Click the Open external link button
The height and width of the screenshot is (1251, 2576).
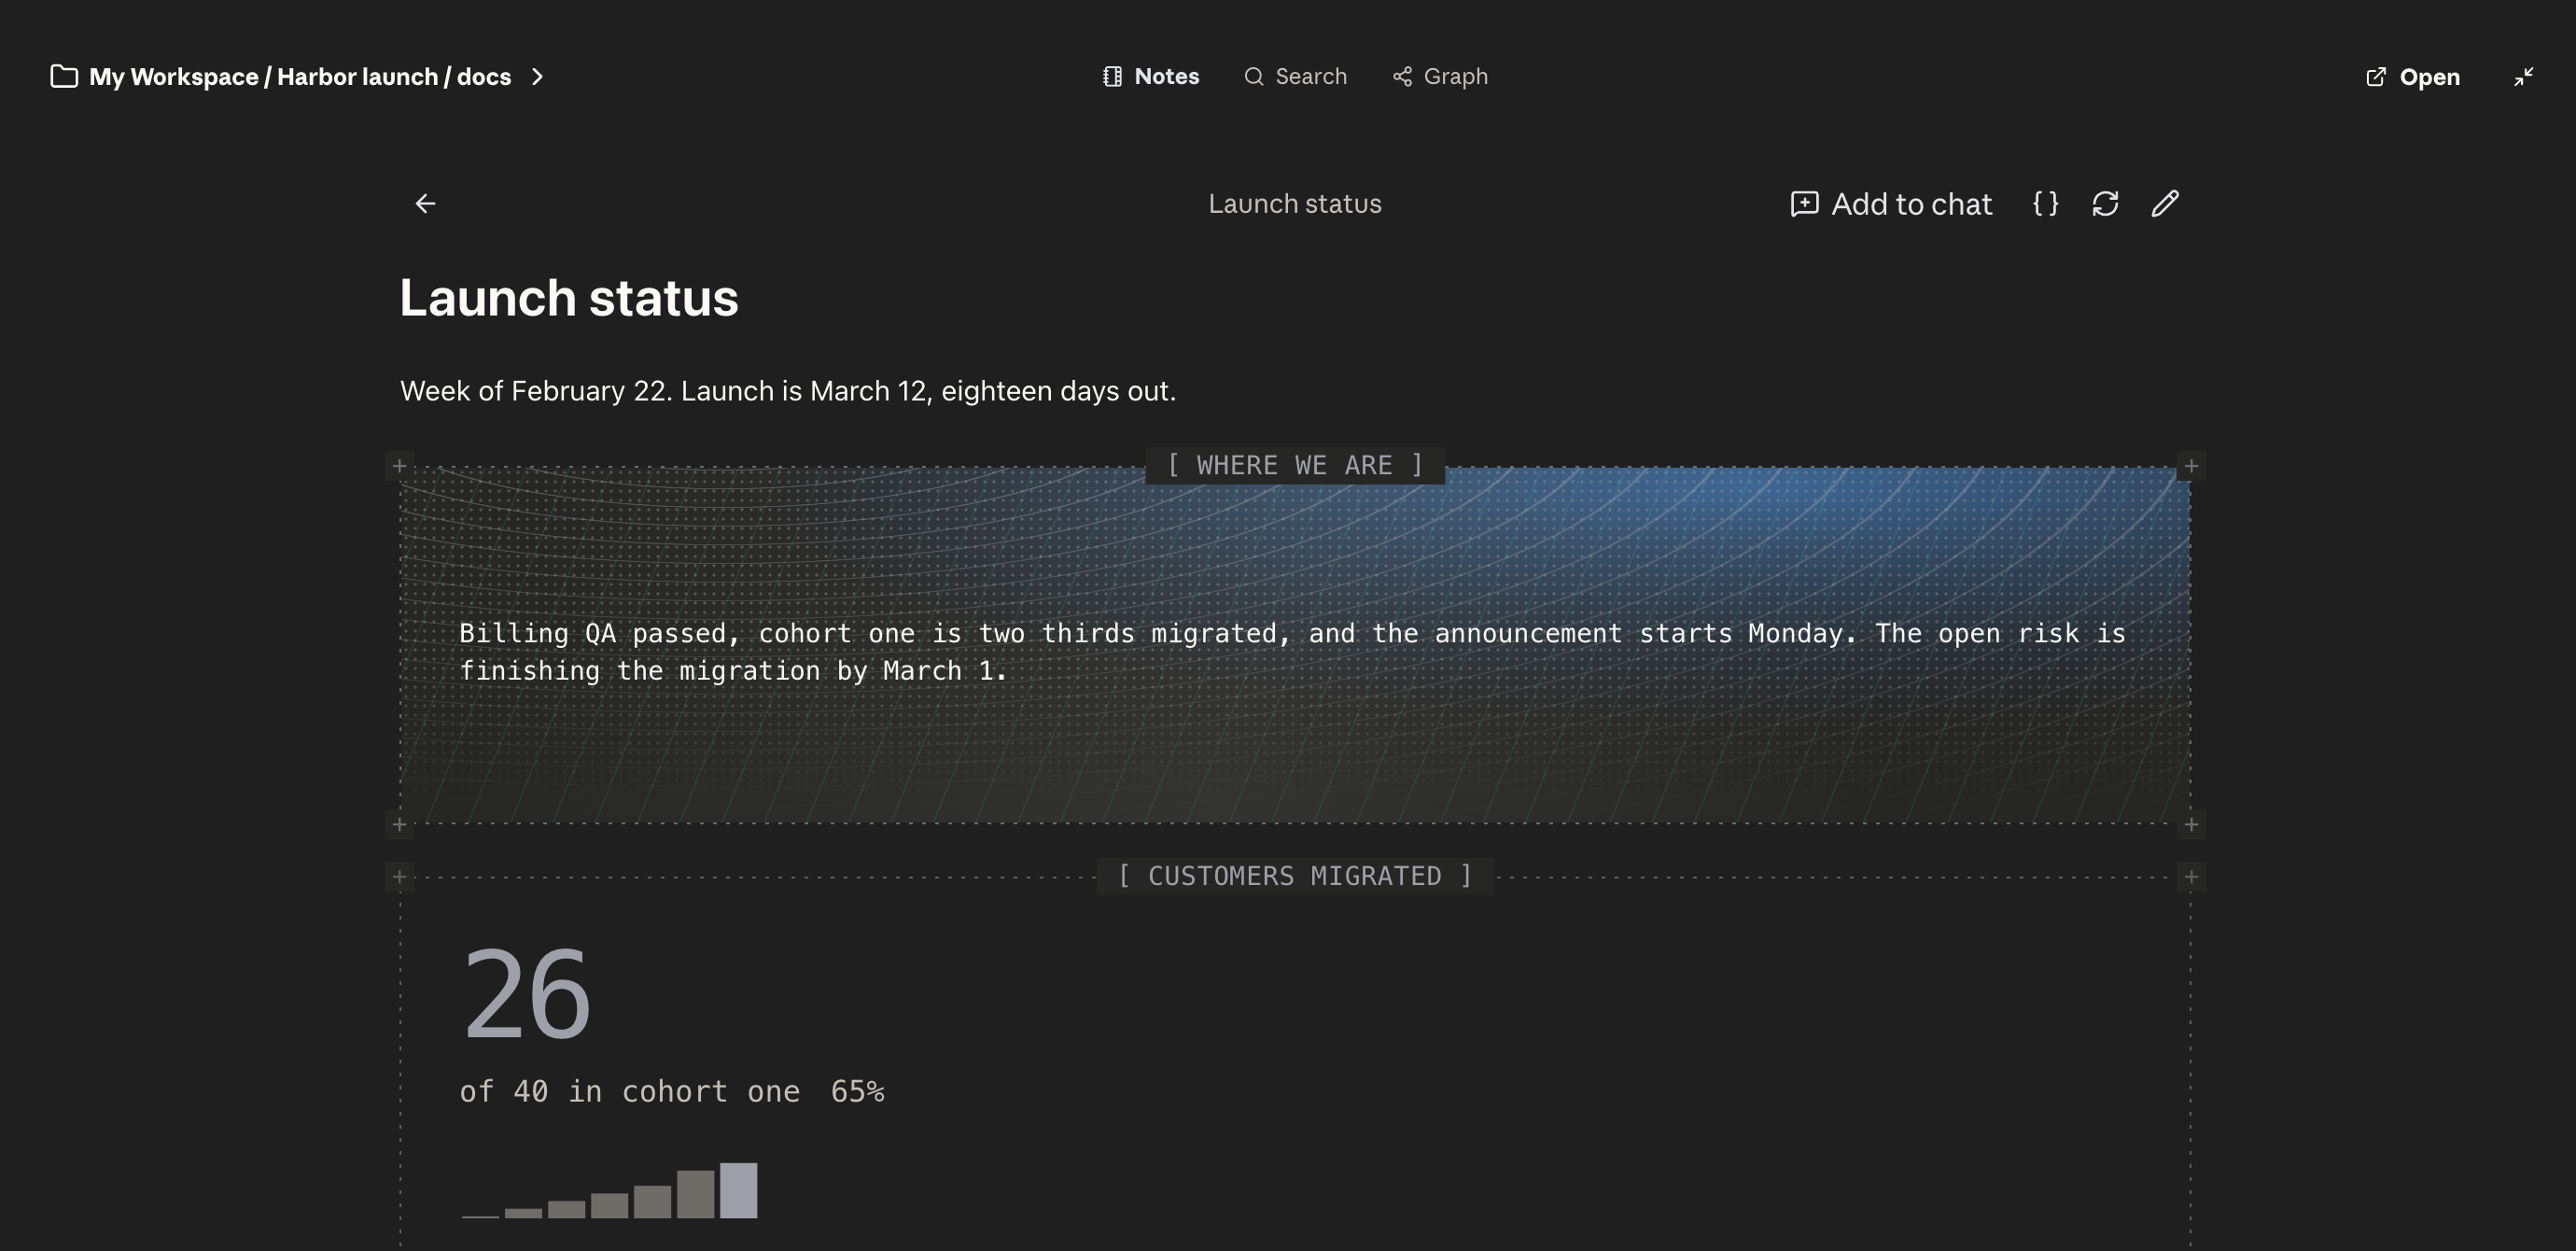[2413, 77]
